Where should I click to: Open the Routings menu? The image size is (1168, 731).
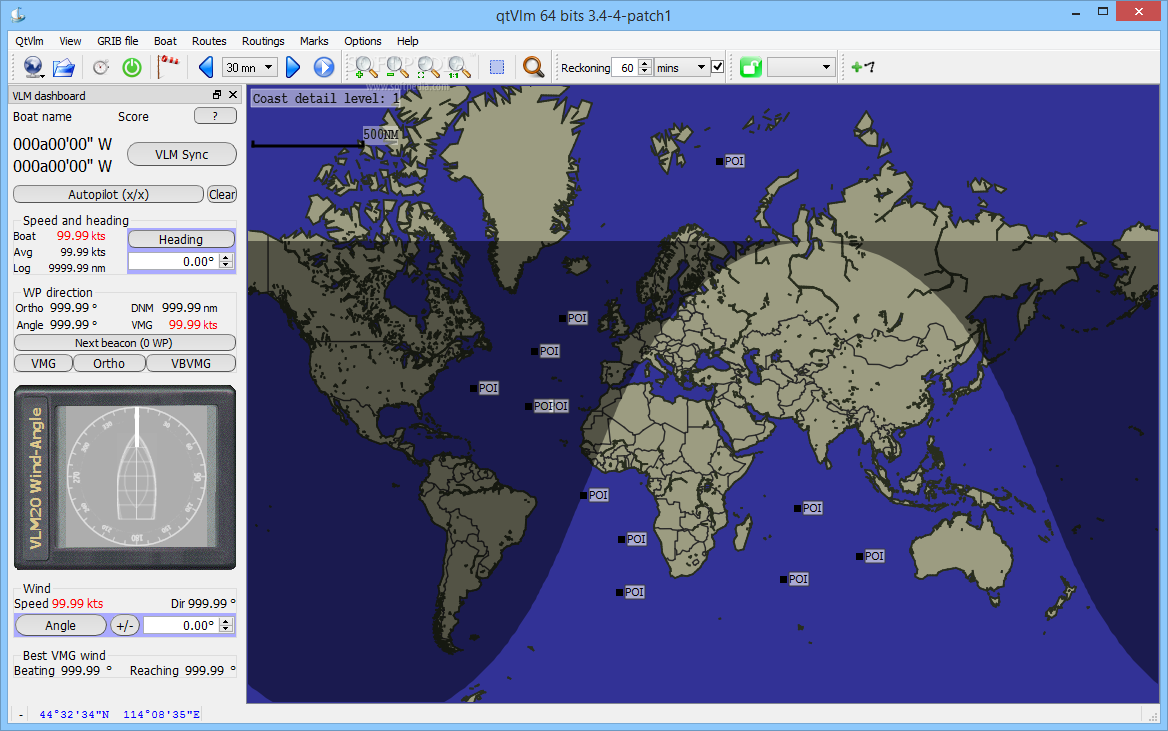click(x=263, y=41)
